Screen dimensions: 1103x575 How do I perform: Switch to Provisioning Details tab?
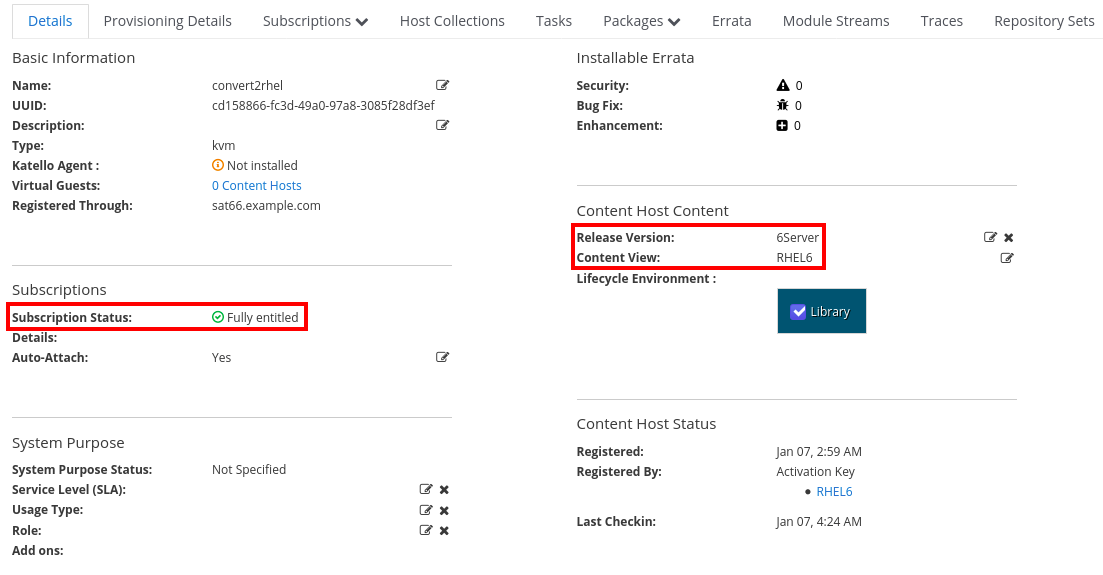coord(167,21)
